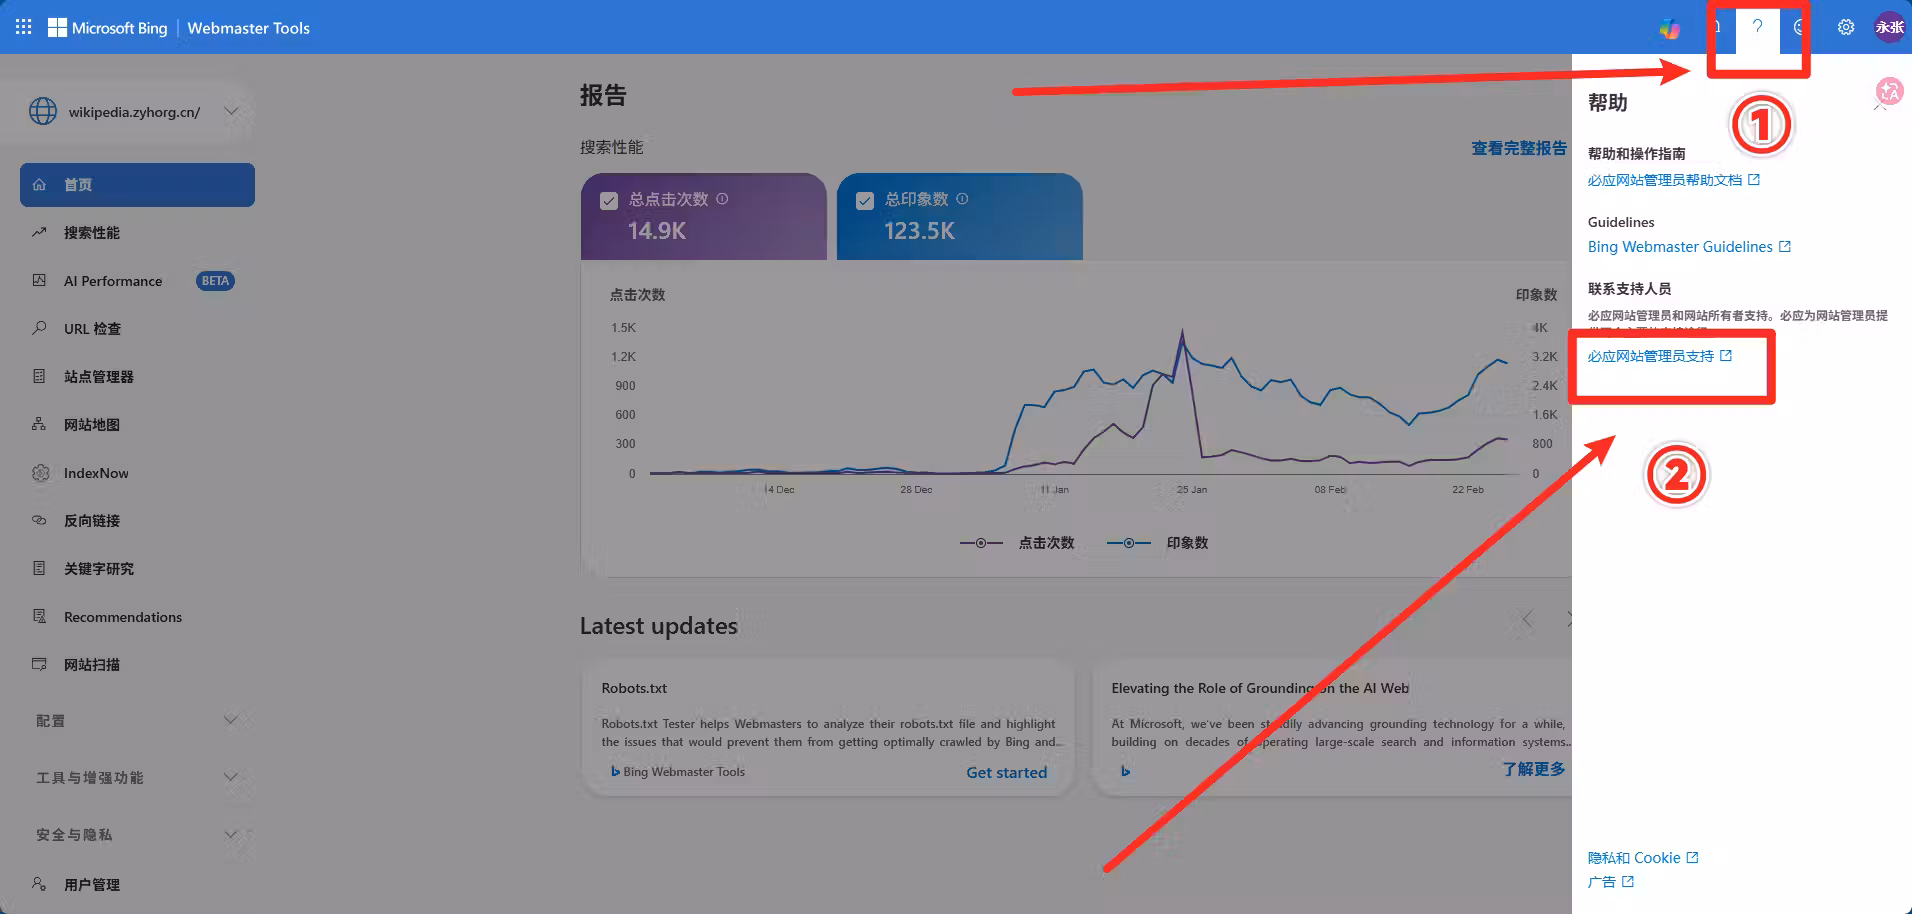This screenshot has width=1912, height=914.
Task: Click the Microsoft Bing logo
Action: (108, 28)
